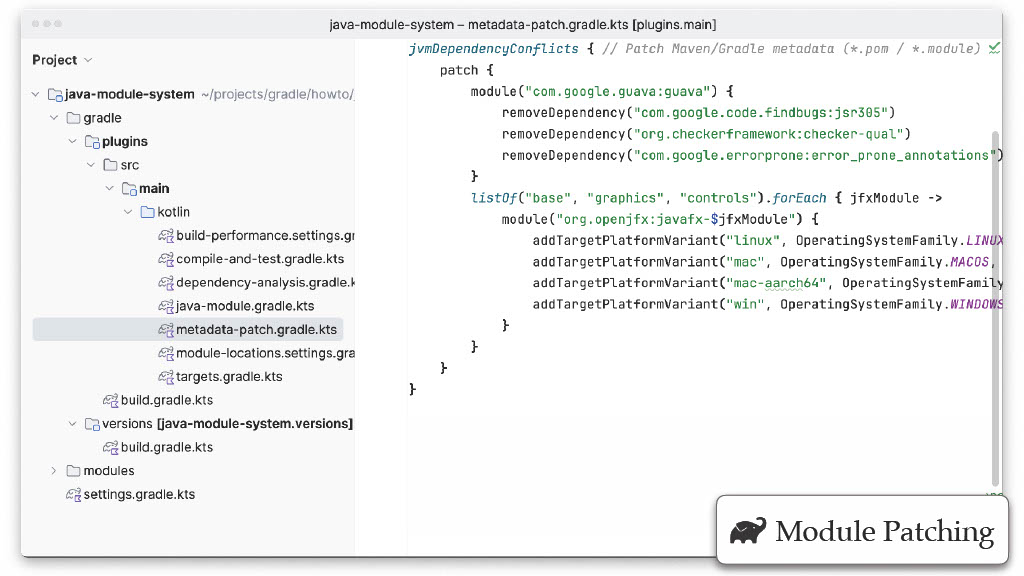The width and height of the screenshot is (1024, 576).
Task: Open module-locations.settings.gradle file
Action: pyautogui.click(x=265, y=353)
